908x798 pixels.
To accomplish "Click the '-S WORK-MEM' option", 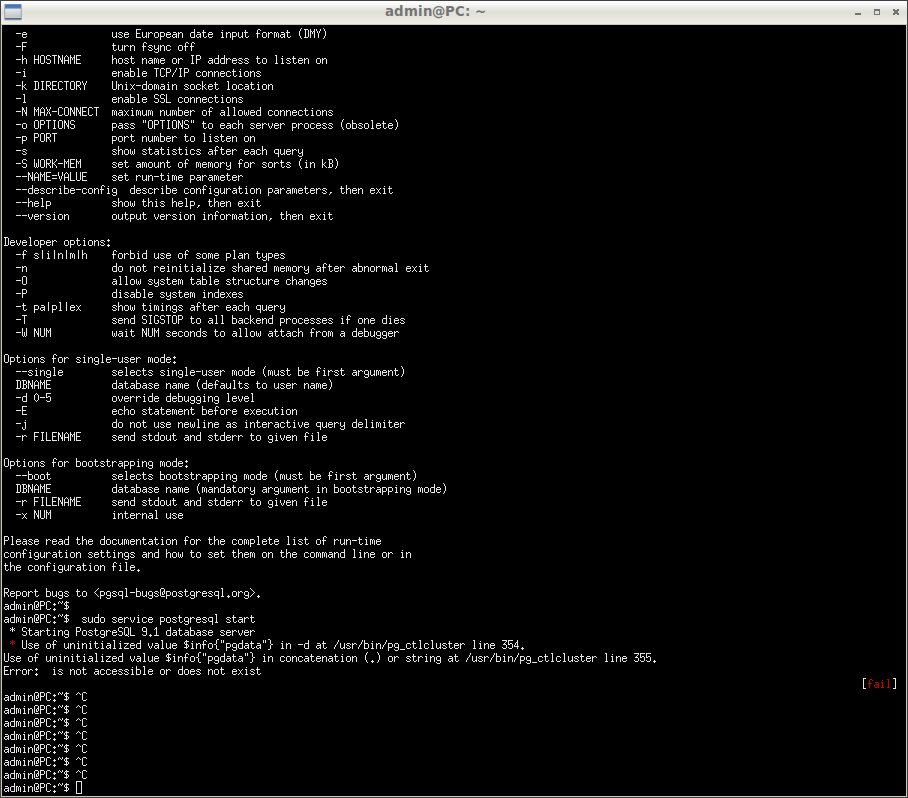I will click(x=48, y=164).
